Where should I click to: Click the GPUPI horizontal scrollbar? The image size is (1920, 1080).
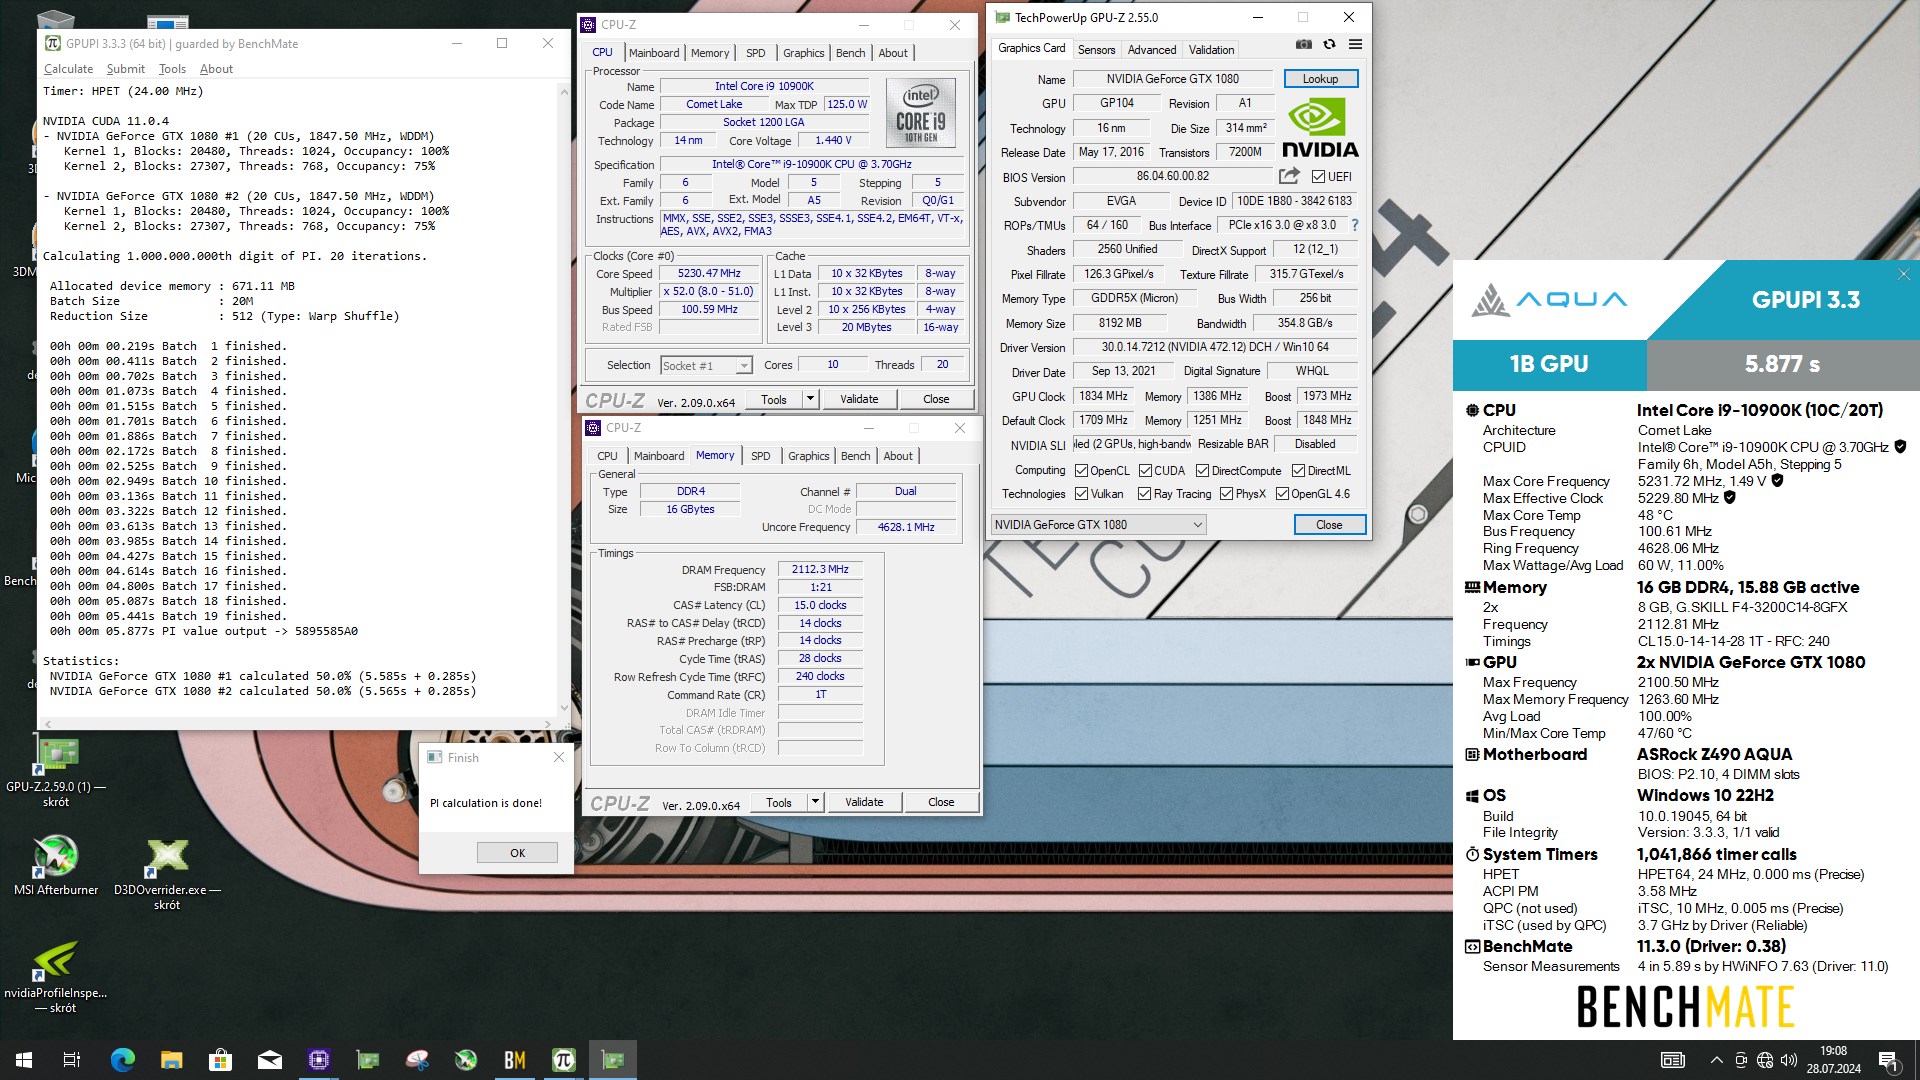297,724
